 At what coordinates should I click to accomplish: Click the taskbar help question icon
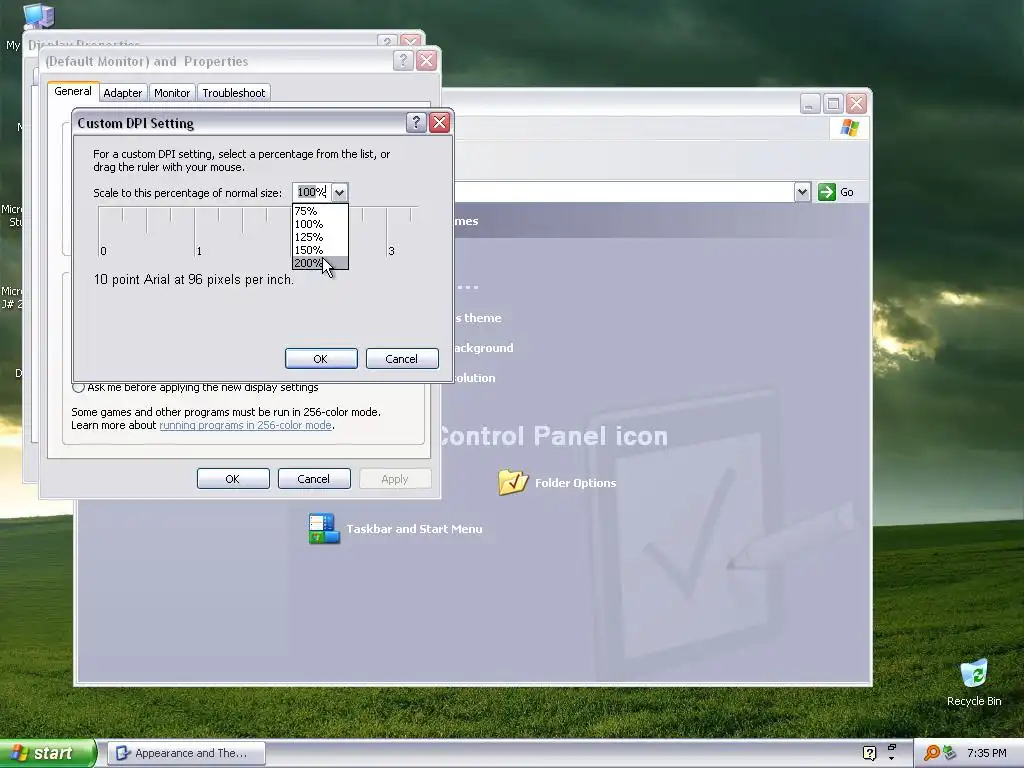click(x=869, y=753)
